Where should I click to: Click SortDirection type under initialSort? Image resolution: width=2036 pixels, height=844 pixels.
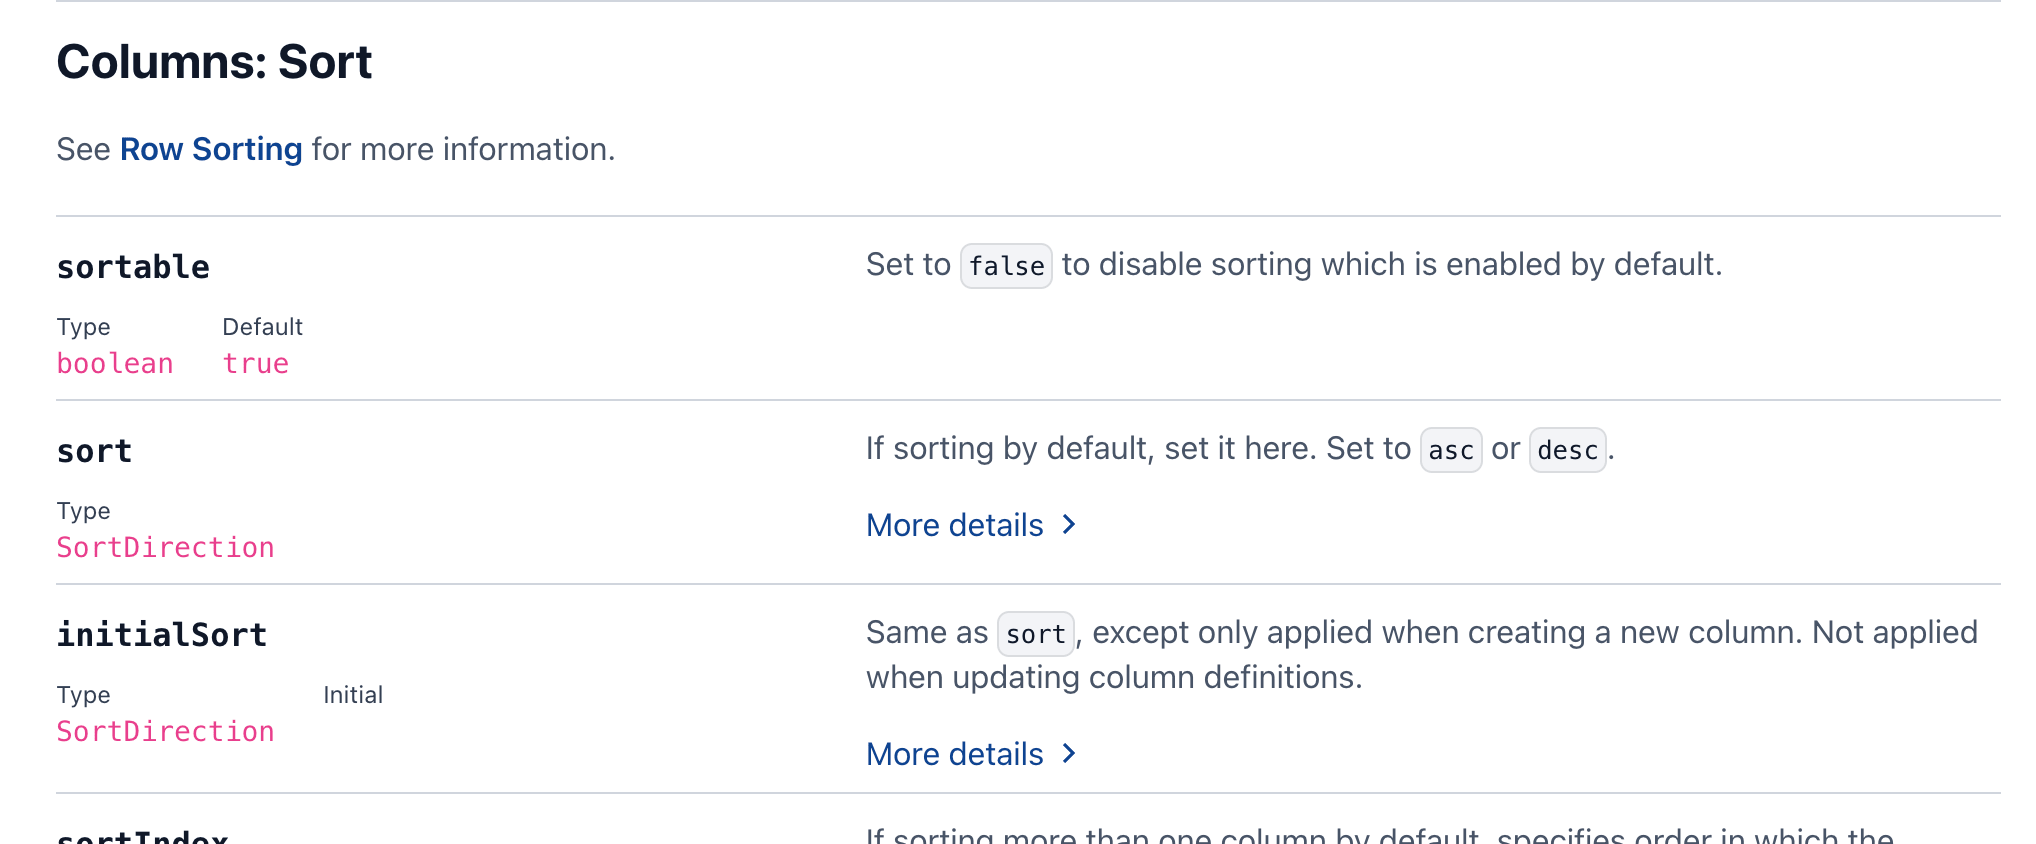165,732
